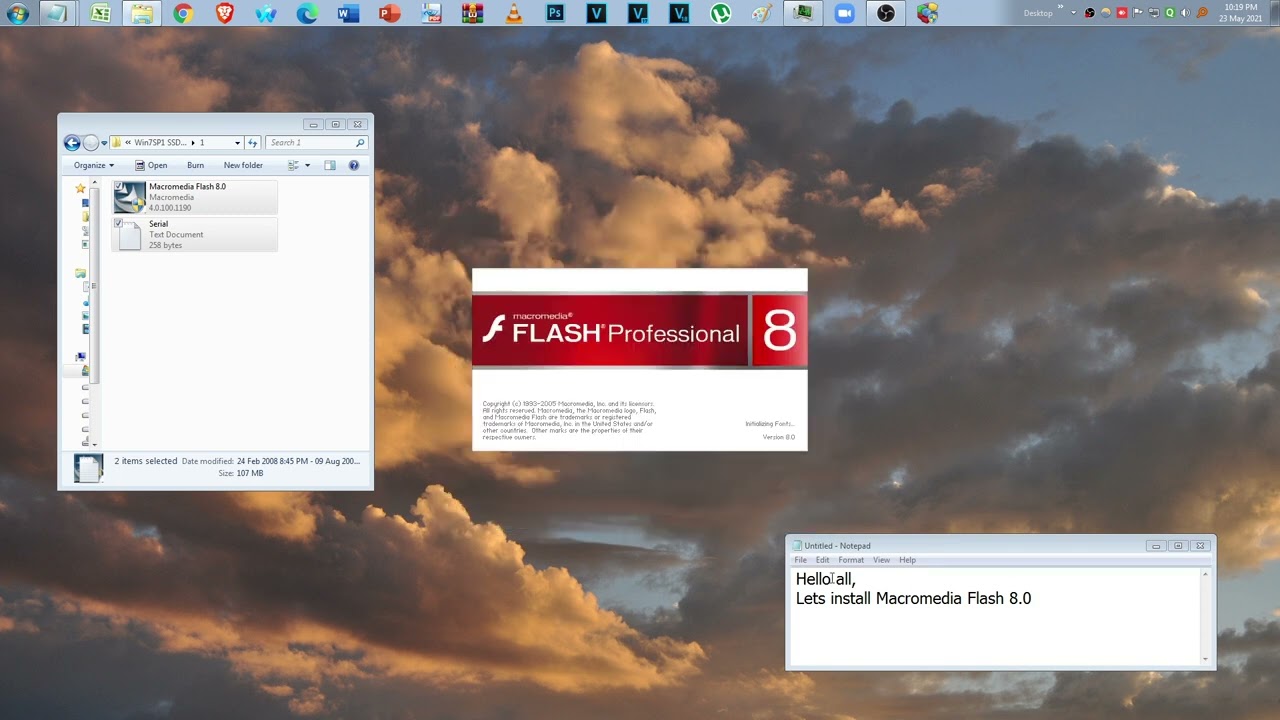Click the Forward arrow in Explorer
The height and width of the screenshot is (720, 1280).
91,143
